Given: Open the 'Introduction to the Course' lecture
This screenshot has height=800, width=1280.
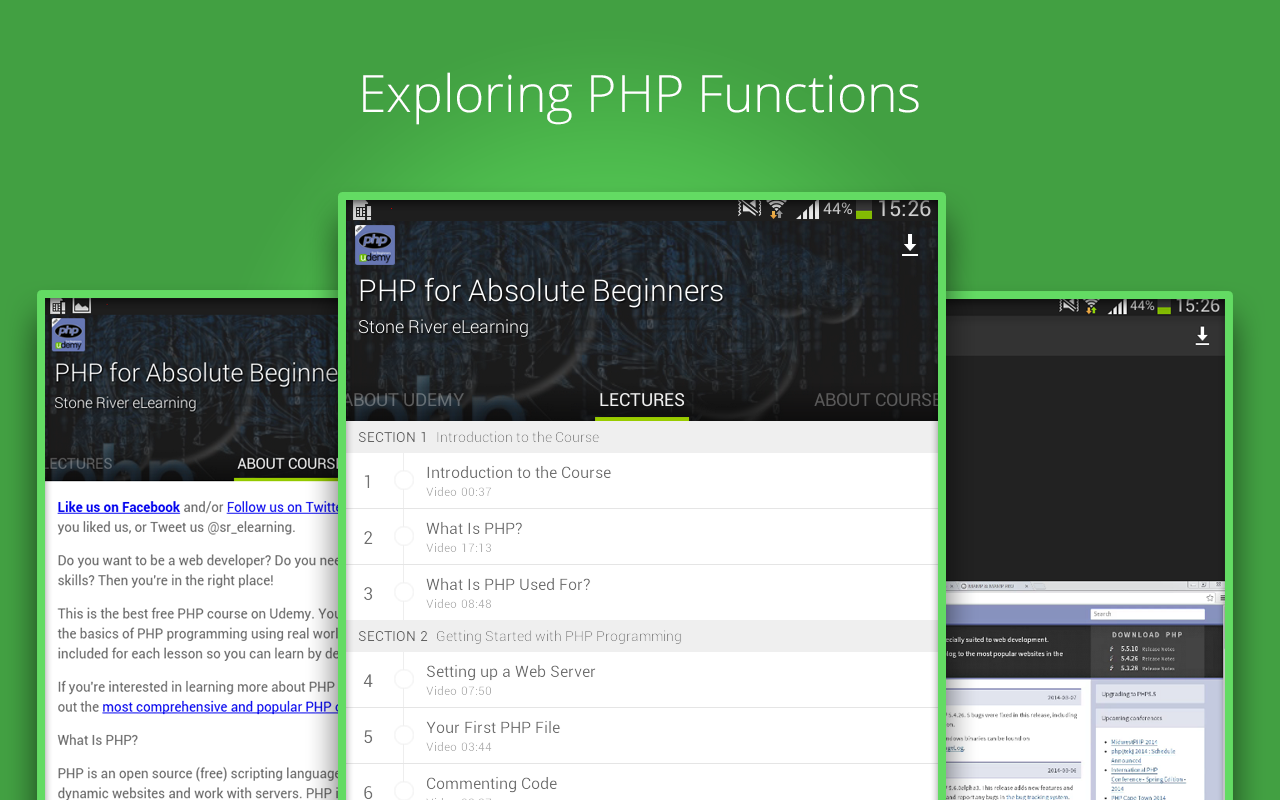Looking at the screenshot, I should pyautogui.click(x=642, y=481).
